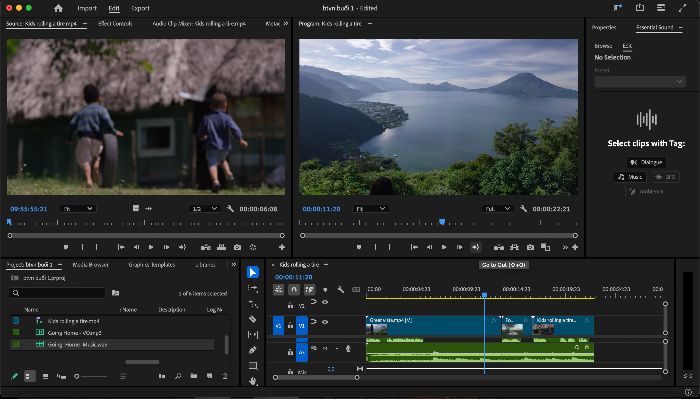Toggle Snap in Timeline magnet button
The width and height of the screenshot is (700, 399).
[x=294, y=290]
